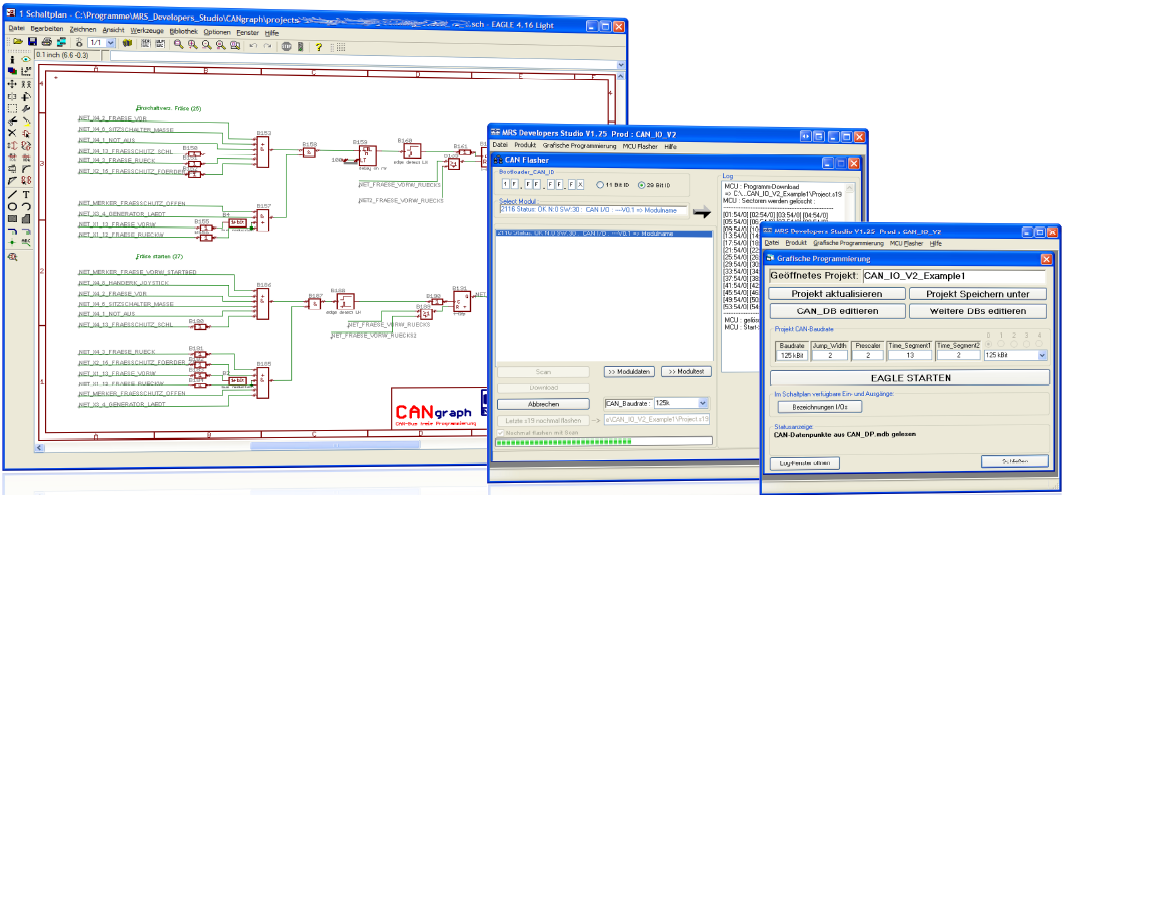Open MCU Flasher menu in CAN Flasher window

(640, 146)
